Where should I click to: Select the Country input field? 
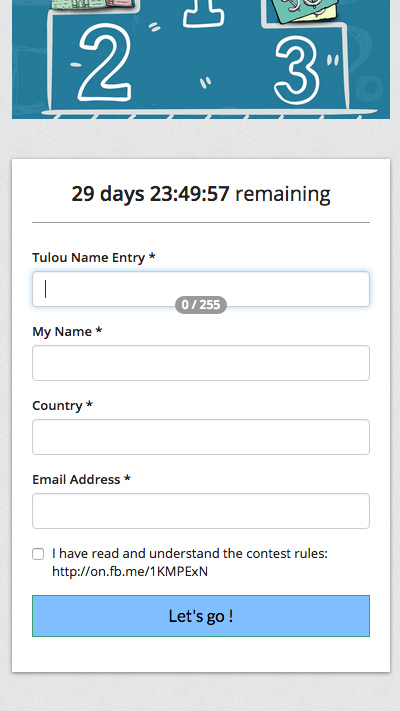coord(201,437)
